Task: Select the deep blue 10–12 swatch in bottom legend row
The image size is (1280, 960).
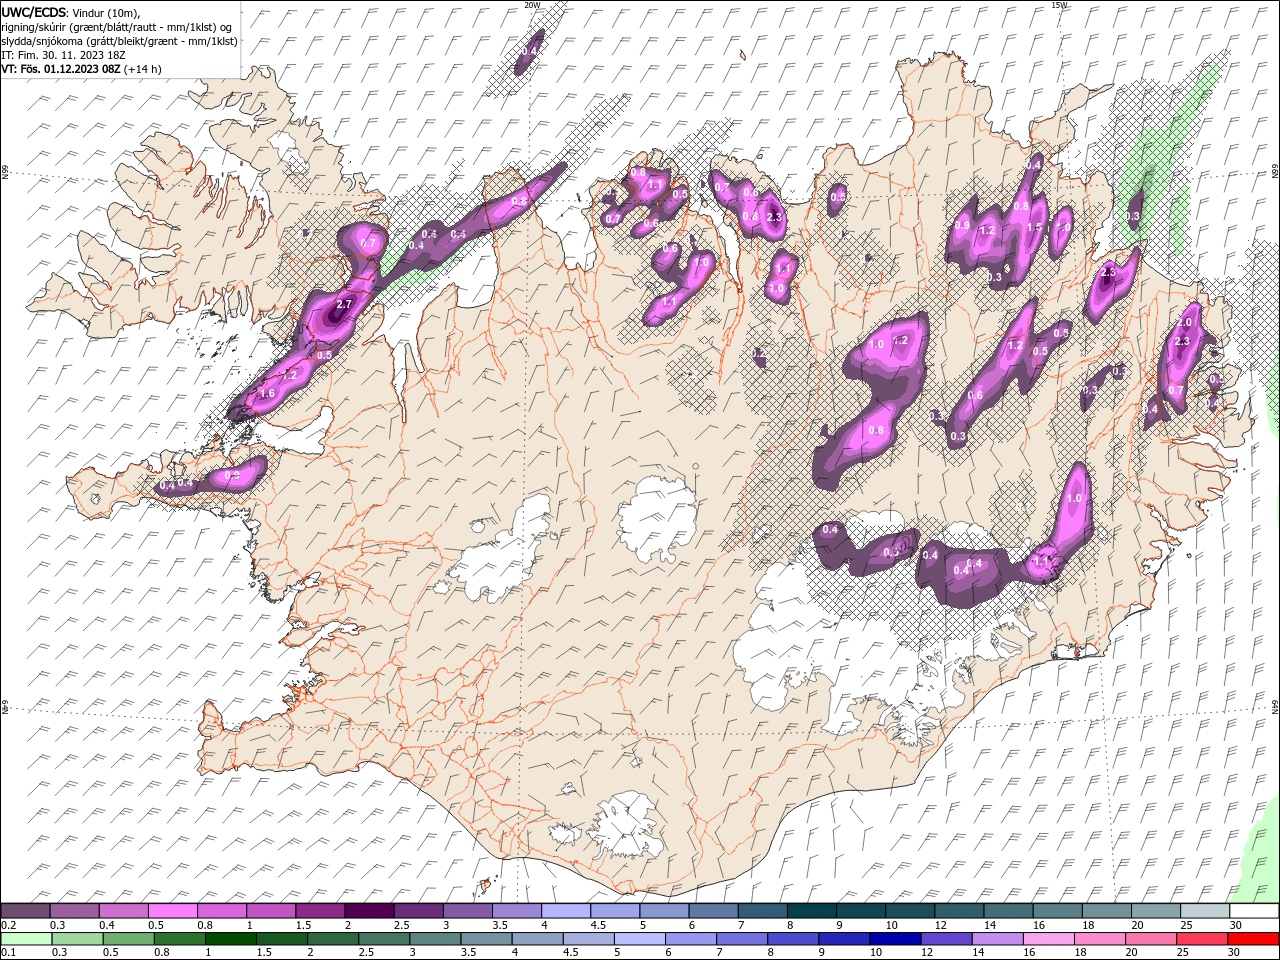Action: click(895, 939)
